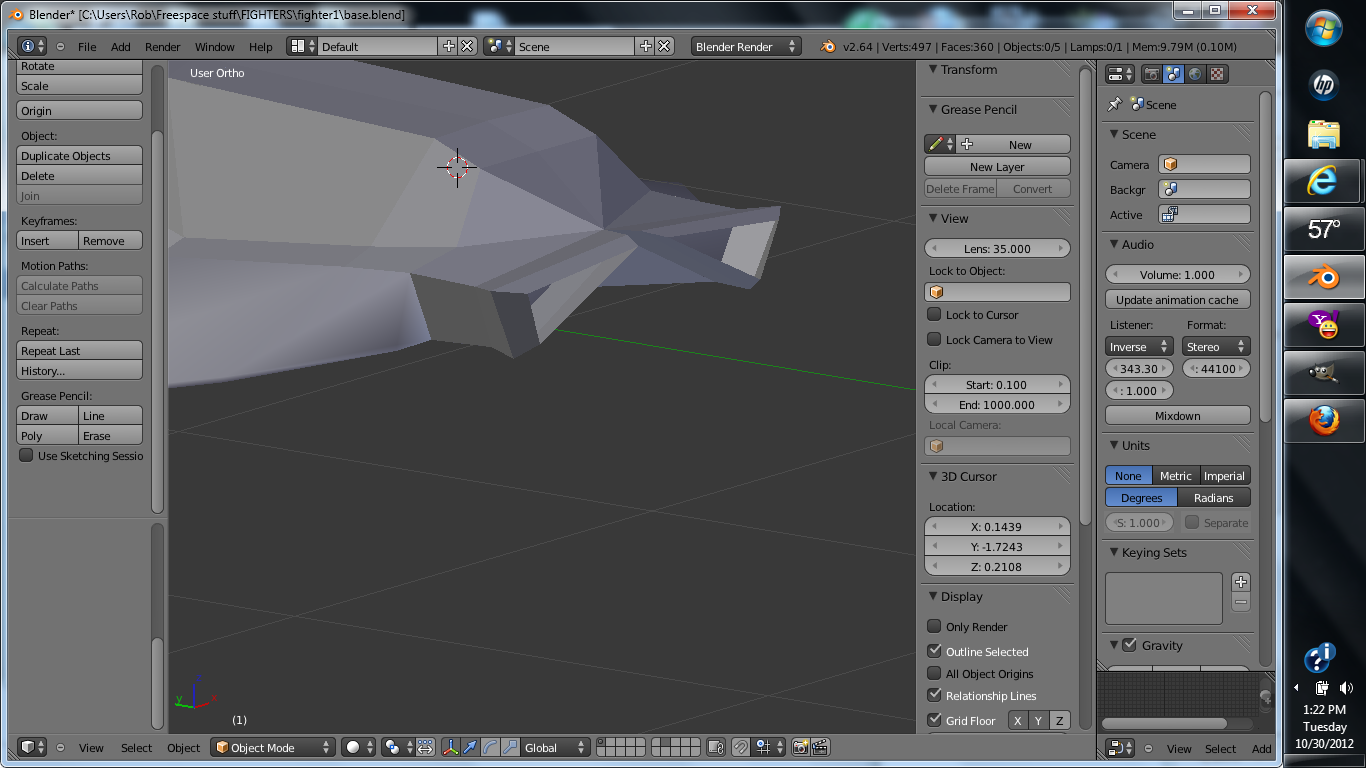
Task: Click the Repeat Last button
Action: click(x=80, y=350)
